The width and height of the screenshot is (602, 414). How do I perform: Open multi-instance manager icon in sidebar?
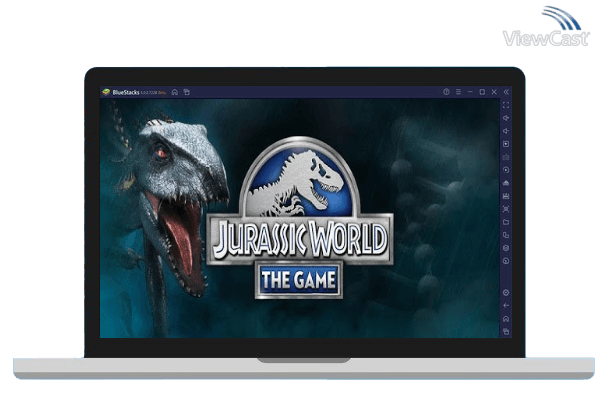[x=506, y=235]
